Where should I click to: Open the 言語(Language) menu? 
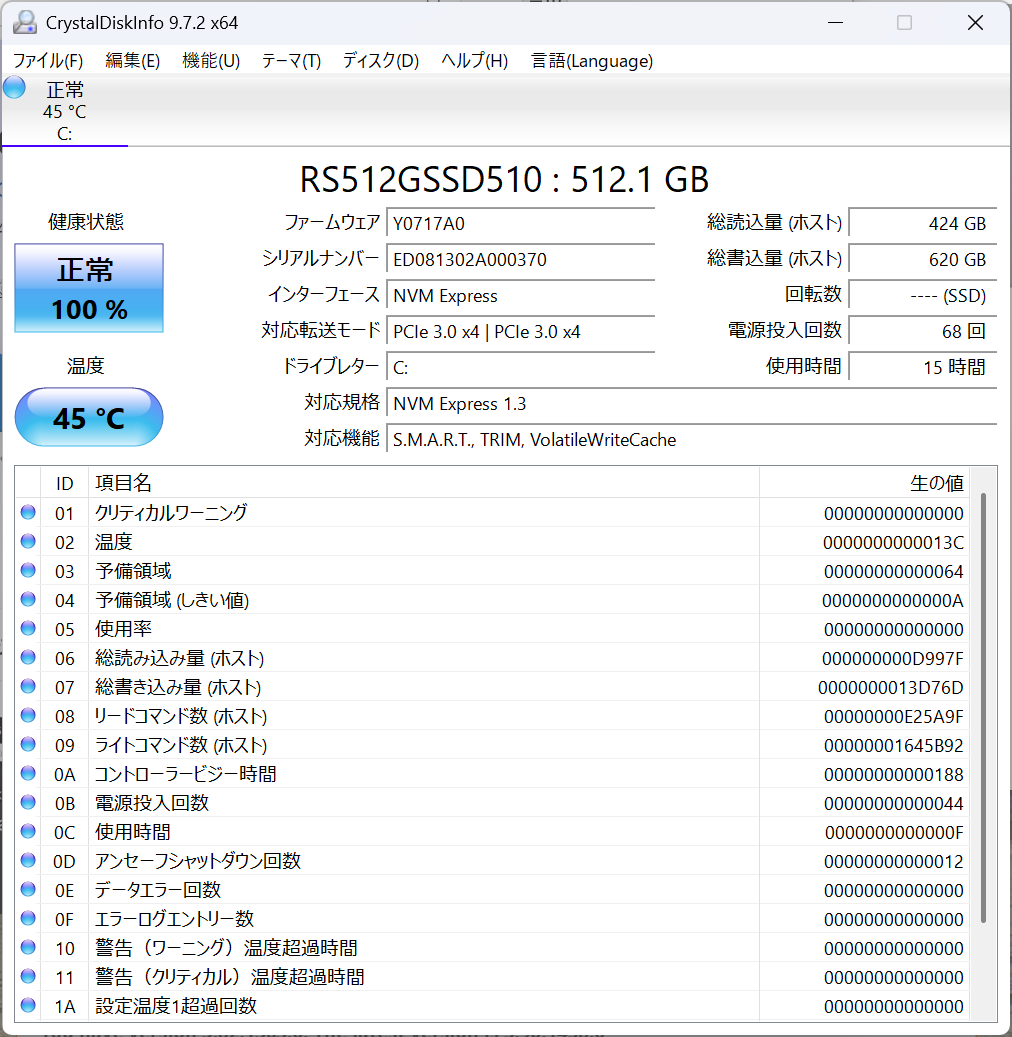[592, 61]
